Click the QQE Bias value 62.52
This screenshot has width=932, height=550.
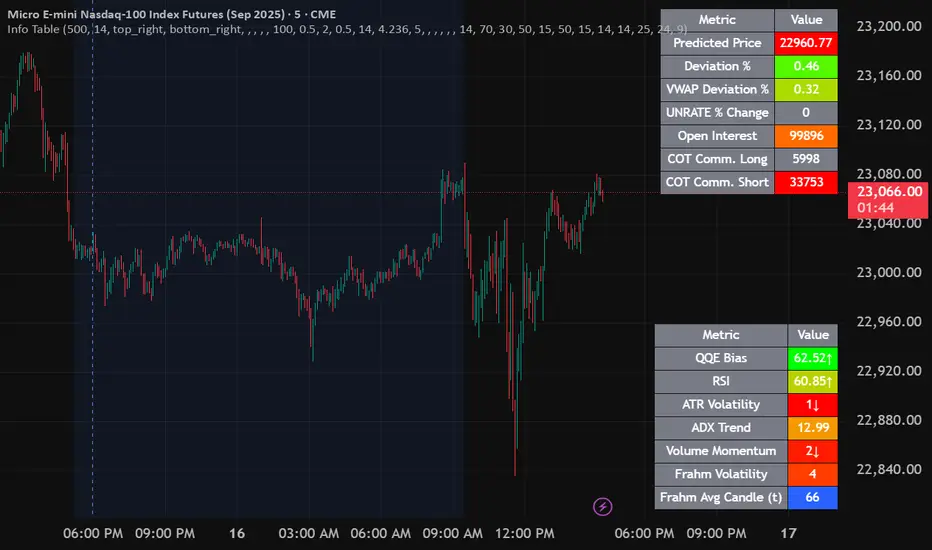point(812,358)
